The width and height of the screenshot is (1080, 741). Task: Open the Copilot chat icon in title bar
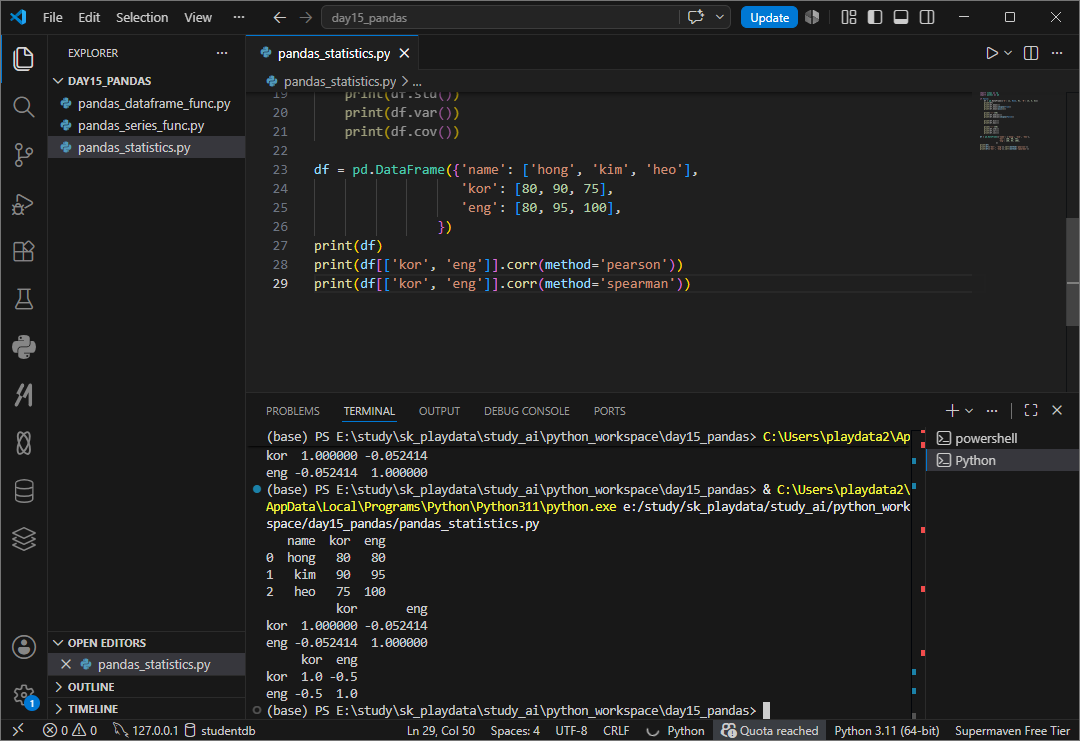click(x=696, y=17)
